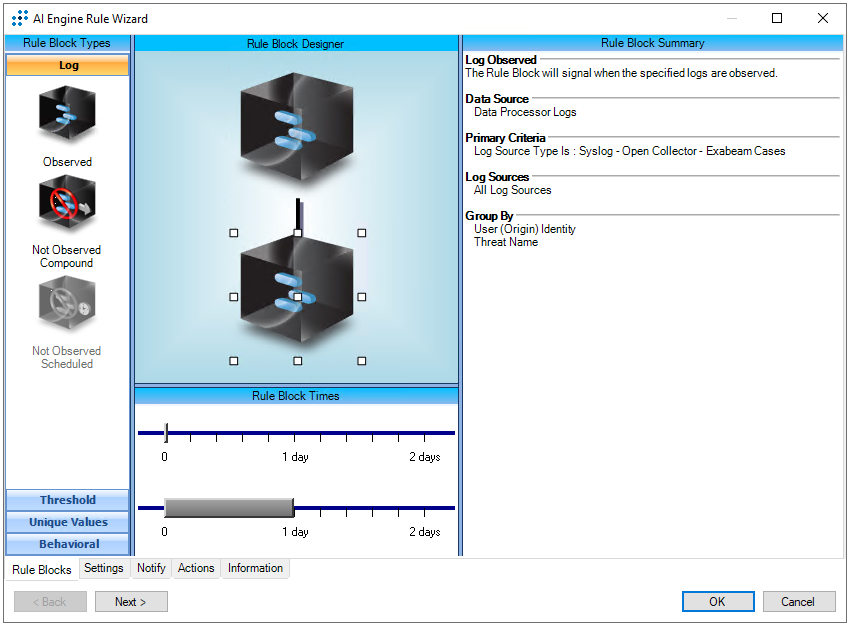Expand the Unique Values category
This screenshot has height=623, width=849.
coord(68,522)
